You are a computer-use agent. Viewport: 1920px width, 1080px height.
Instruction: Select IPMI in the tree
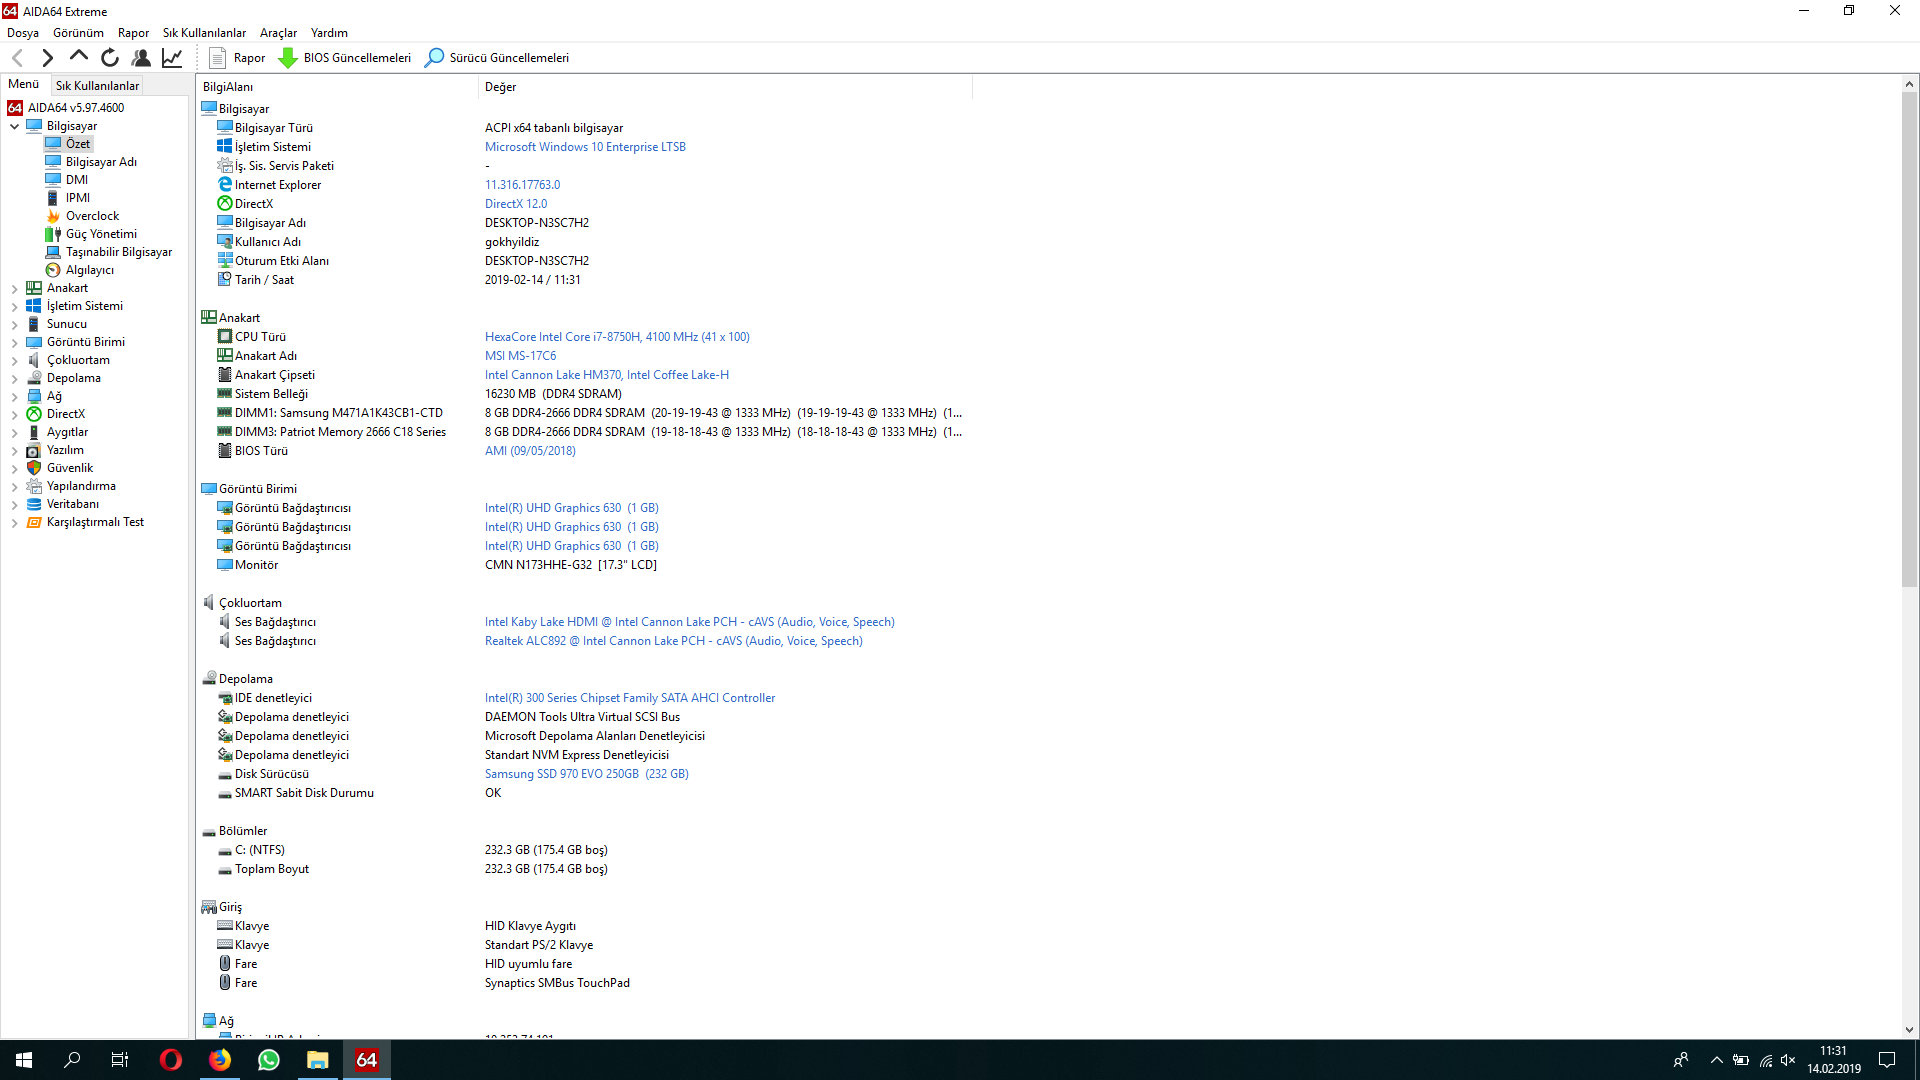[78, 198]
